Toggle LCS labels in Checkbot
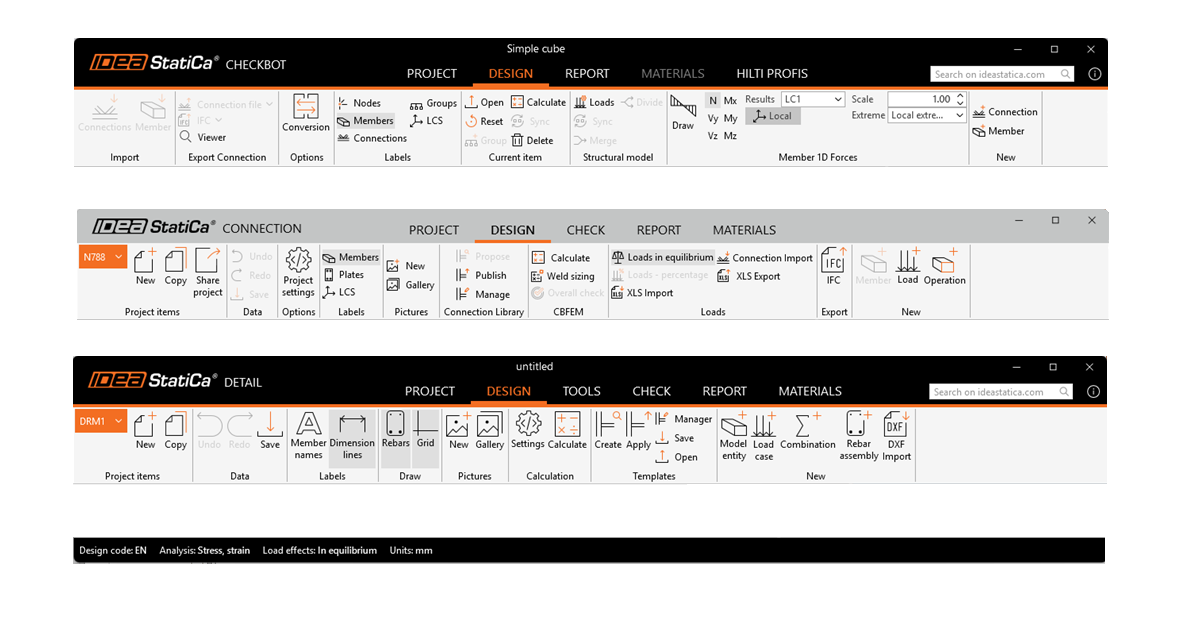The image size is (1200, 630). click(x=426, y=121)
